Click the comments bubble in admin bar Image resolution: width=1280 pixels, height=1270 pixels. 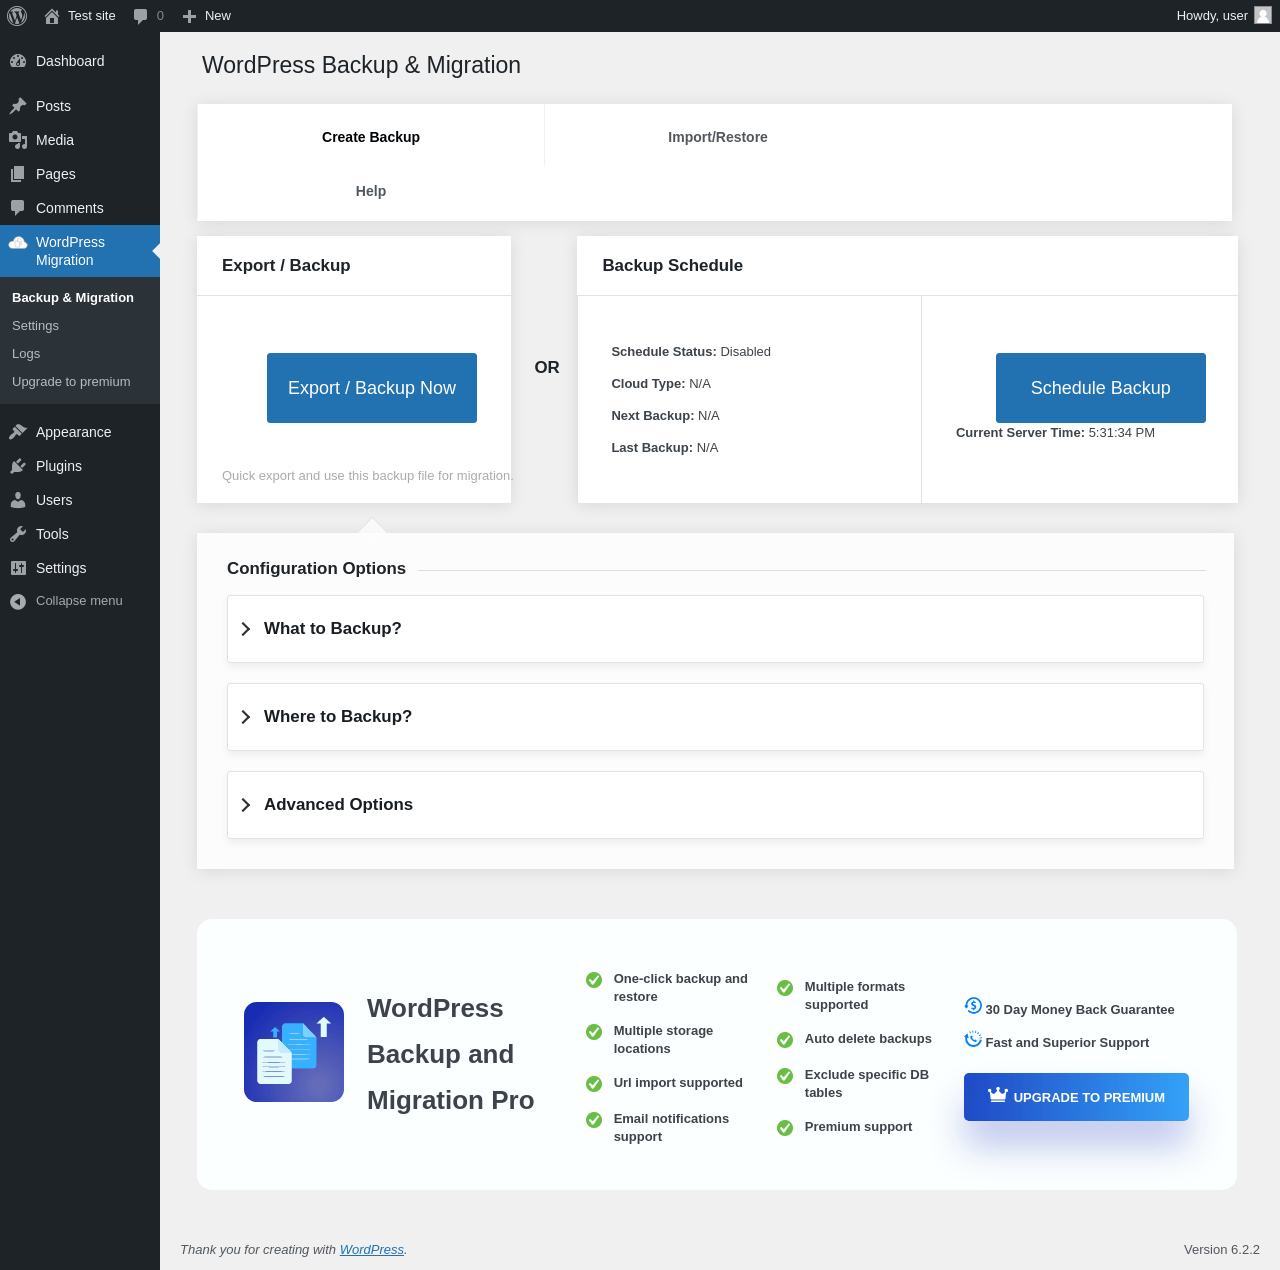141,16
